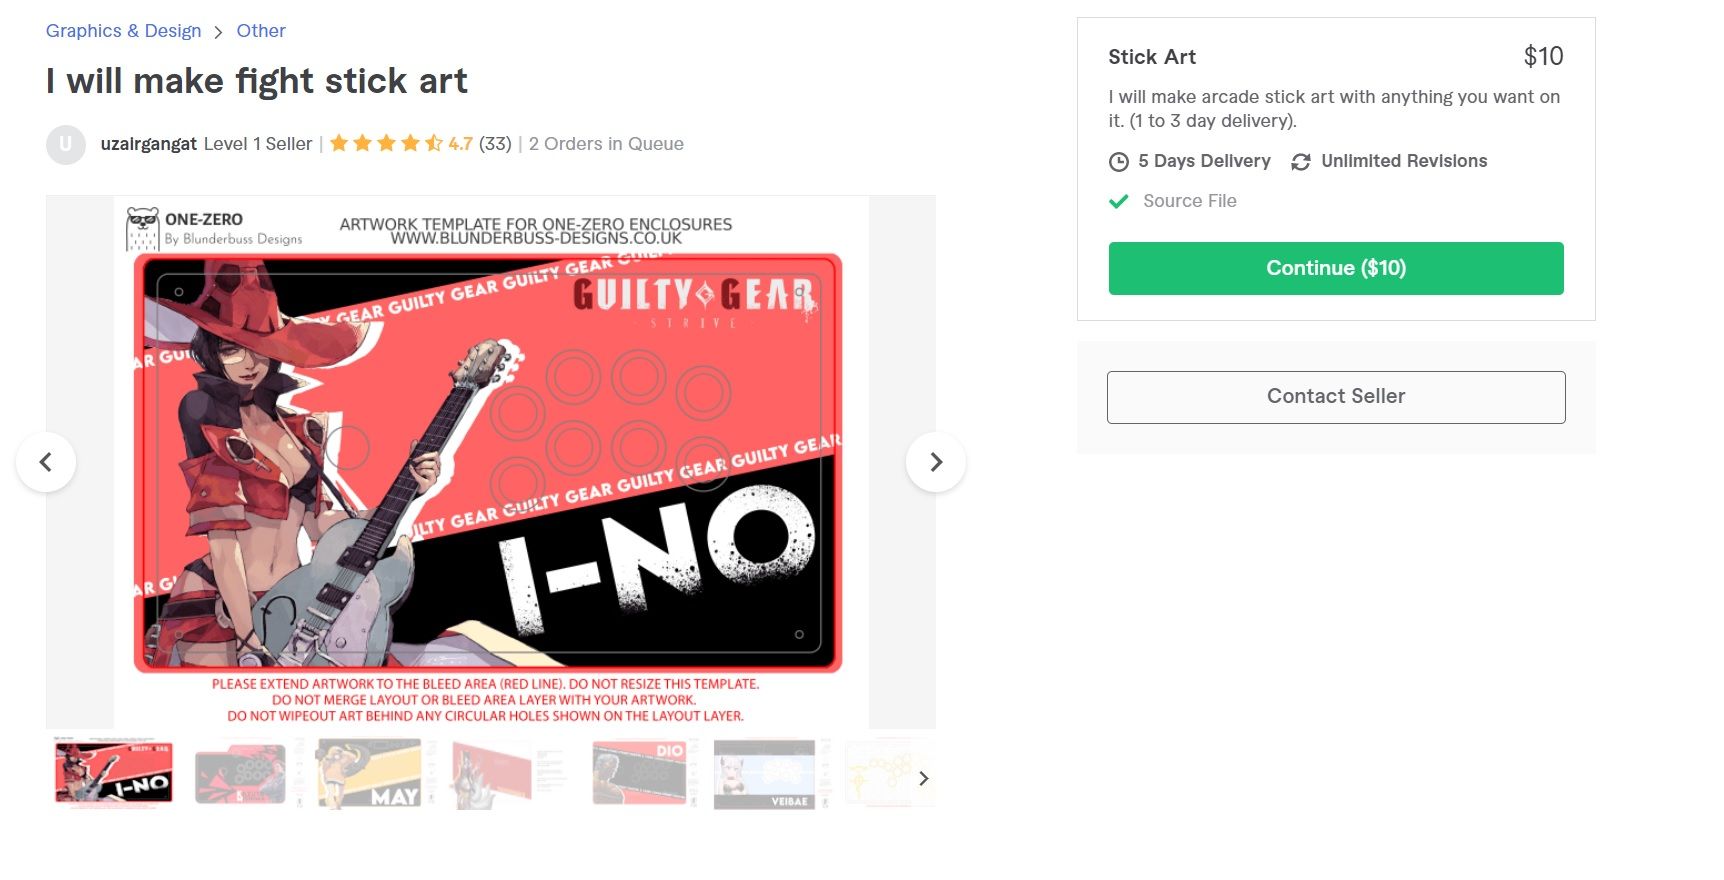The width and height of the screenshot is (1724, 880).
Task: Click the clock delivery icon
Action: click(x=1119, y=162)
